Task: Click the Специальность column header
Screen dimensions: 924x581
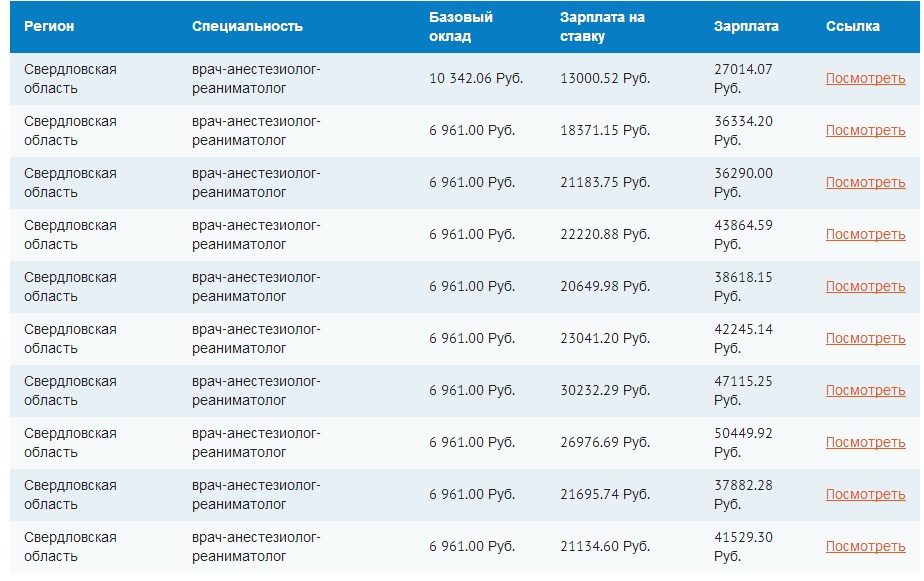Action: pyautogui.click(x=247, y=27)
